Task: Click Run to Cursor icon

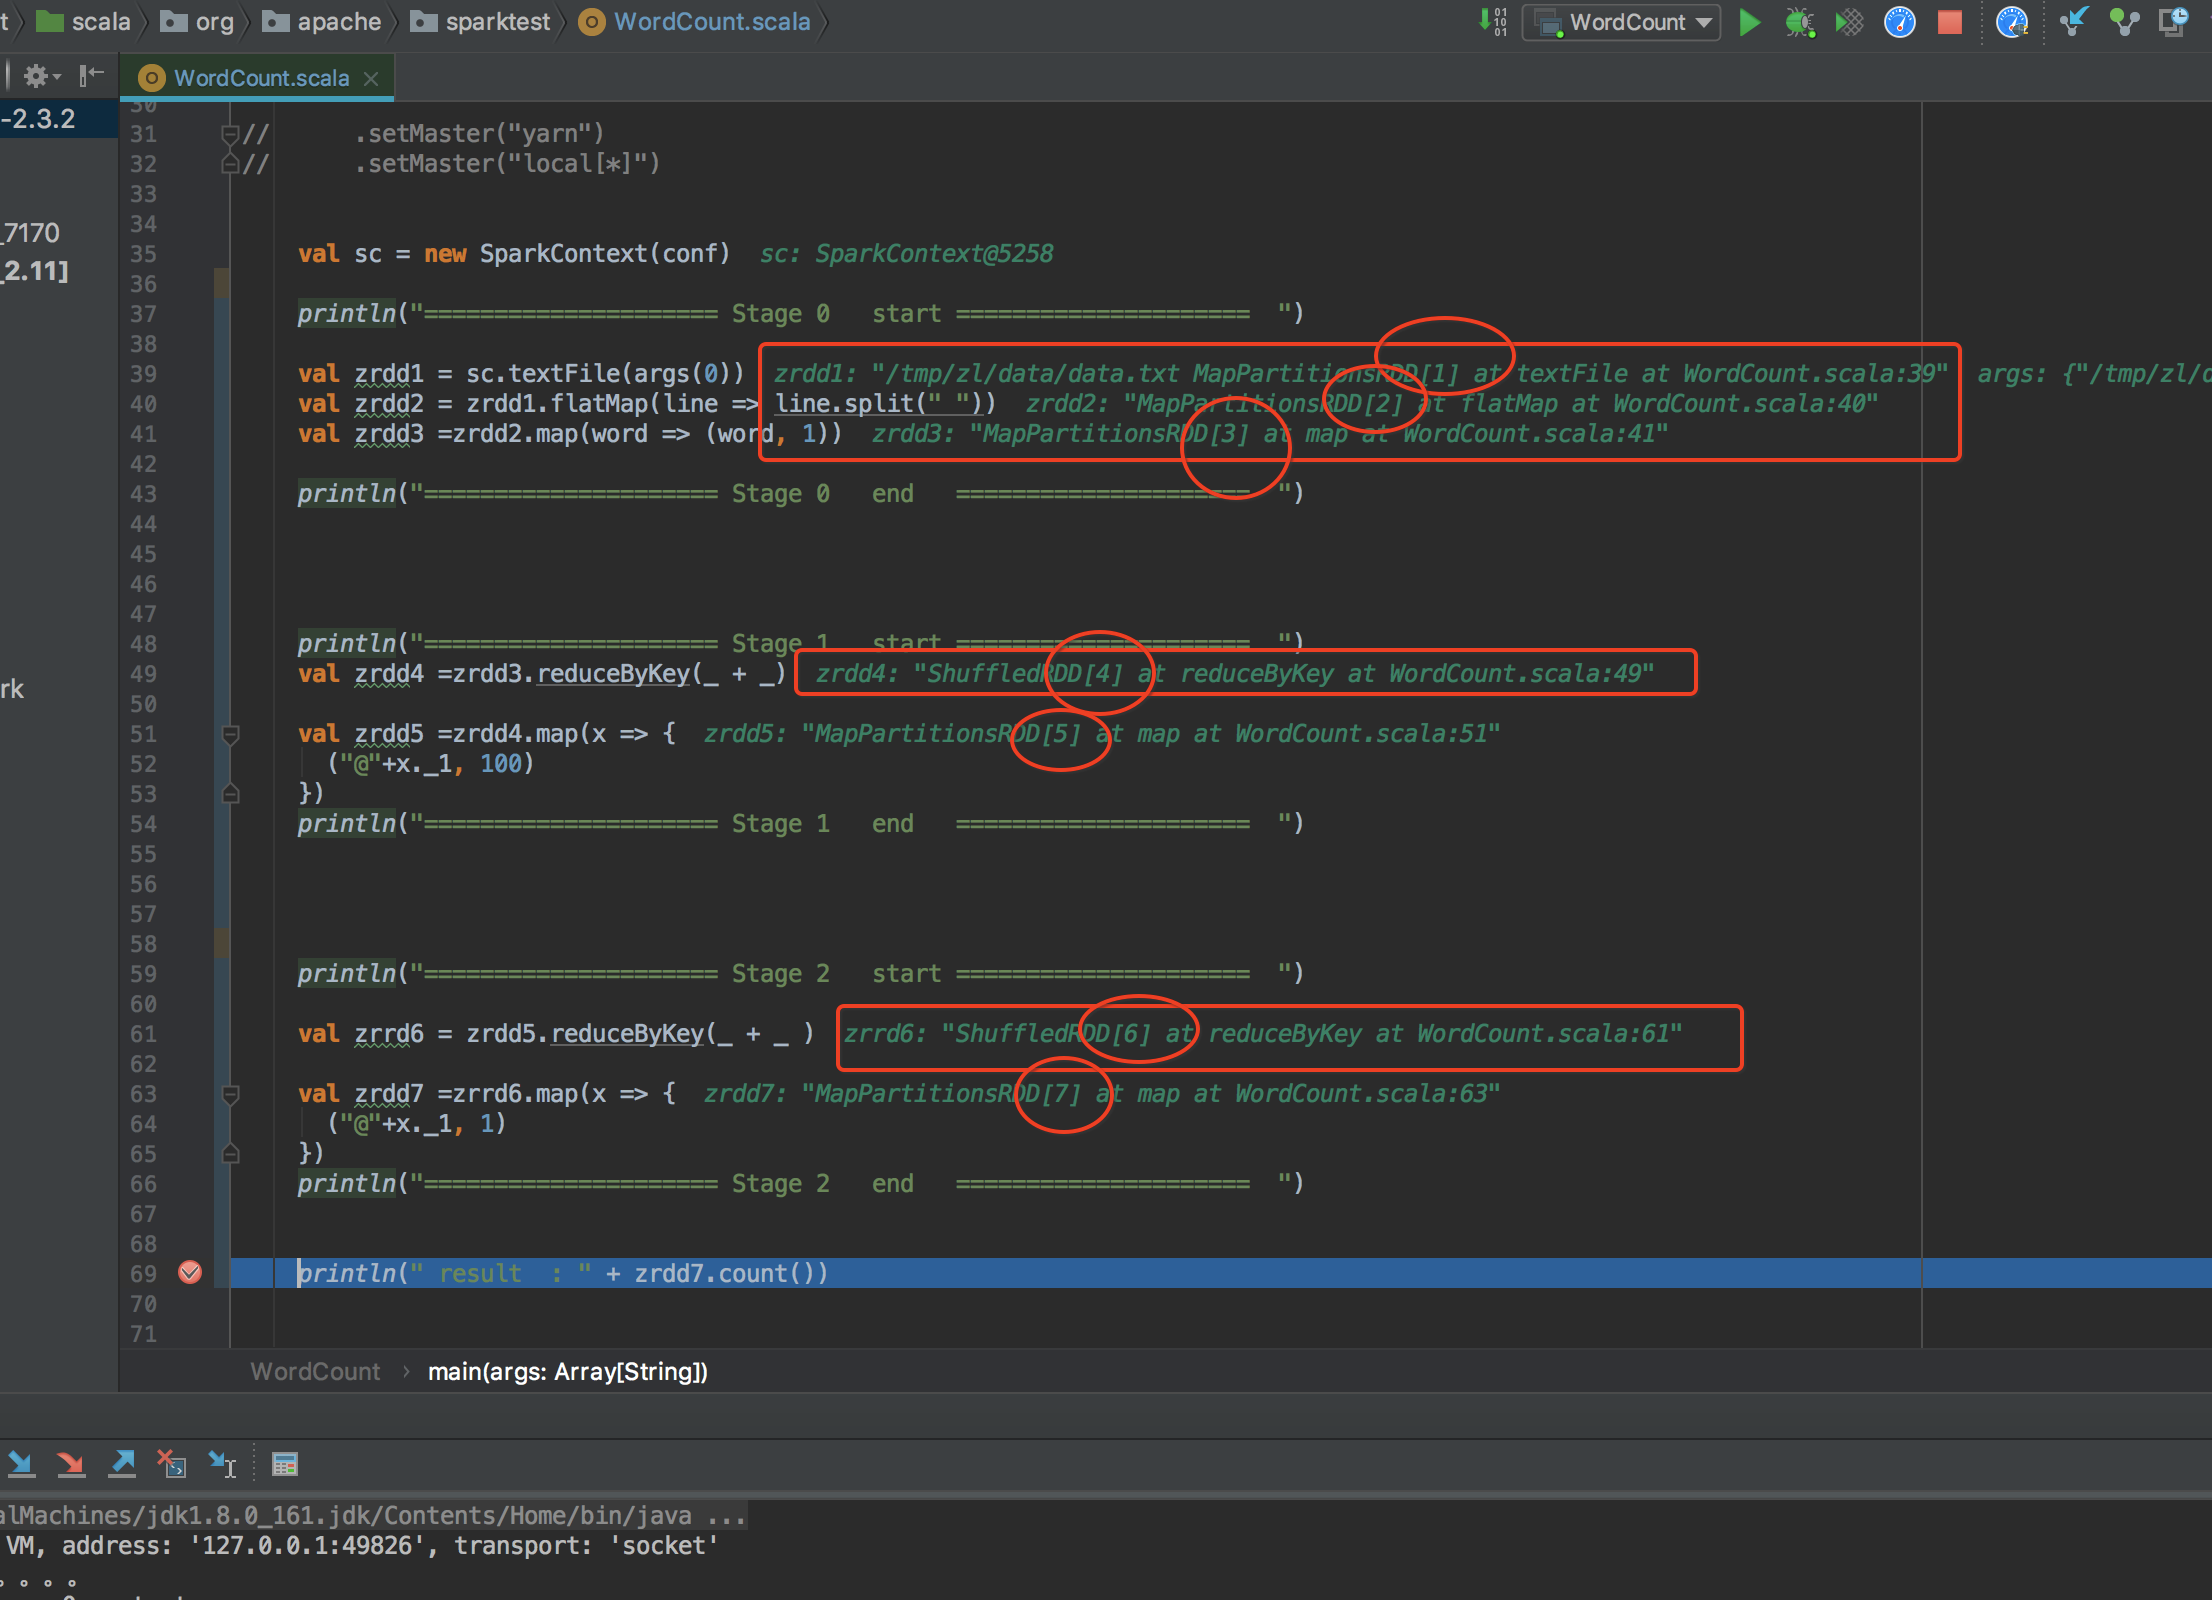Action: (x=222, y=1465)
